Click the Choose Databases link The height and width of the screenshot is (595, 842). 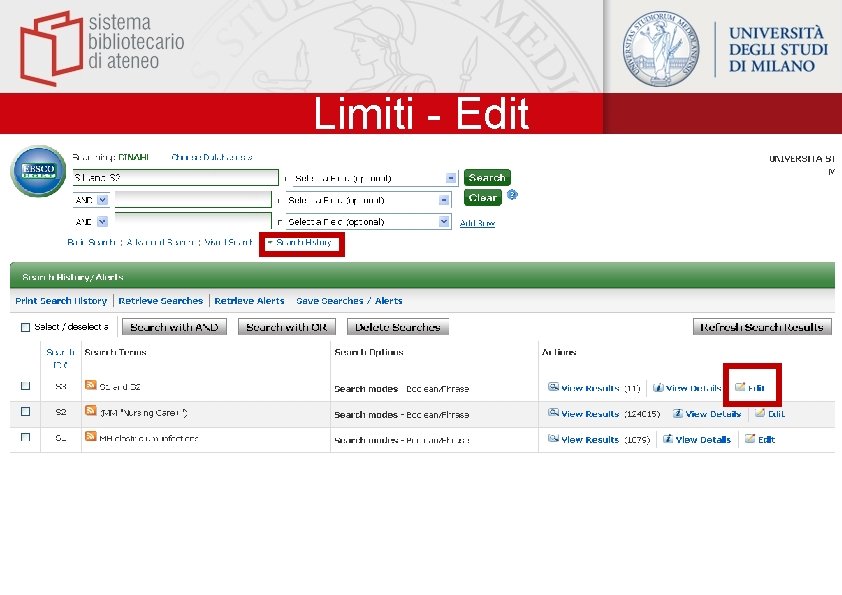(x=212, y=157)
